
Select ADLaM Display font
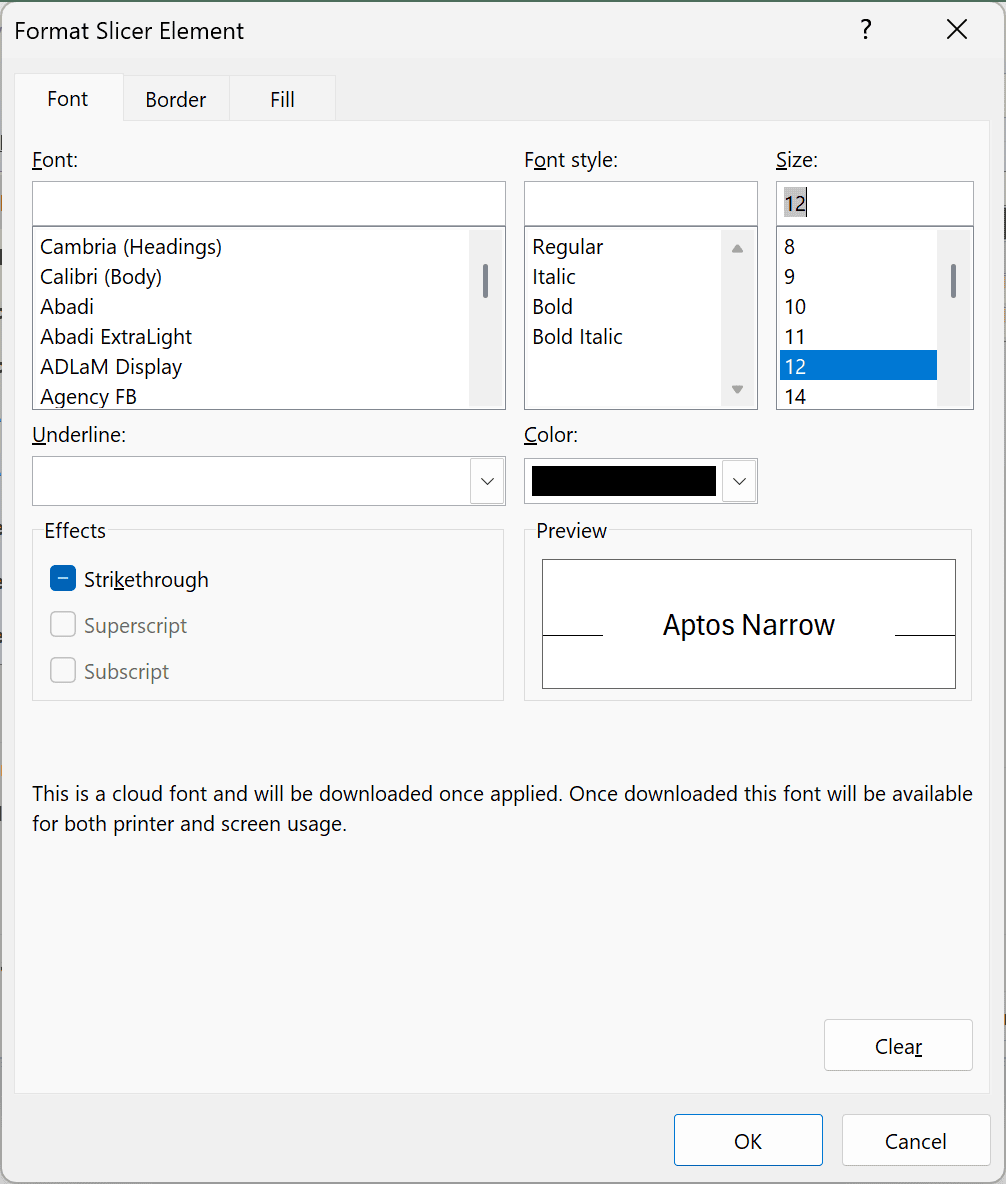click(x=252, y=367)
